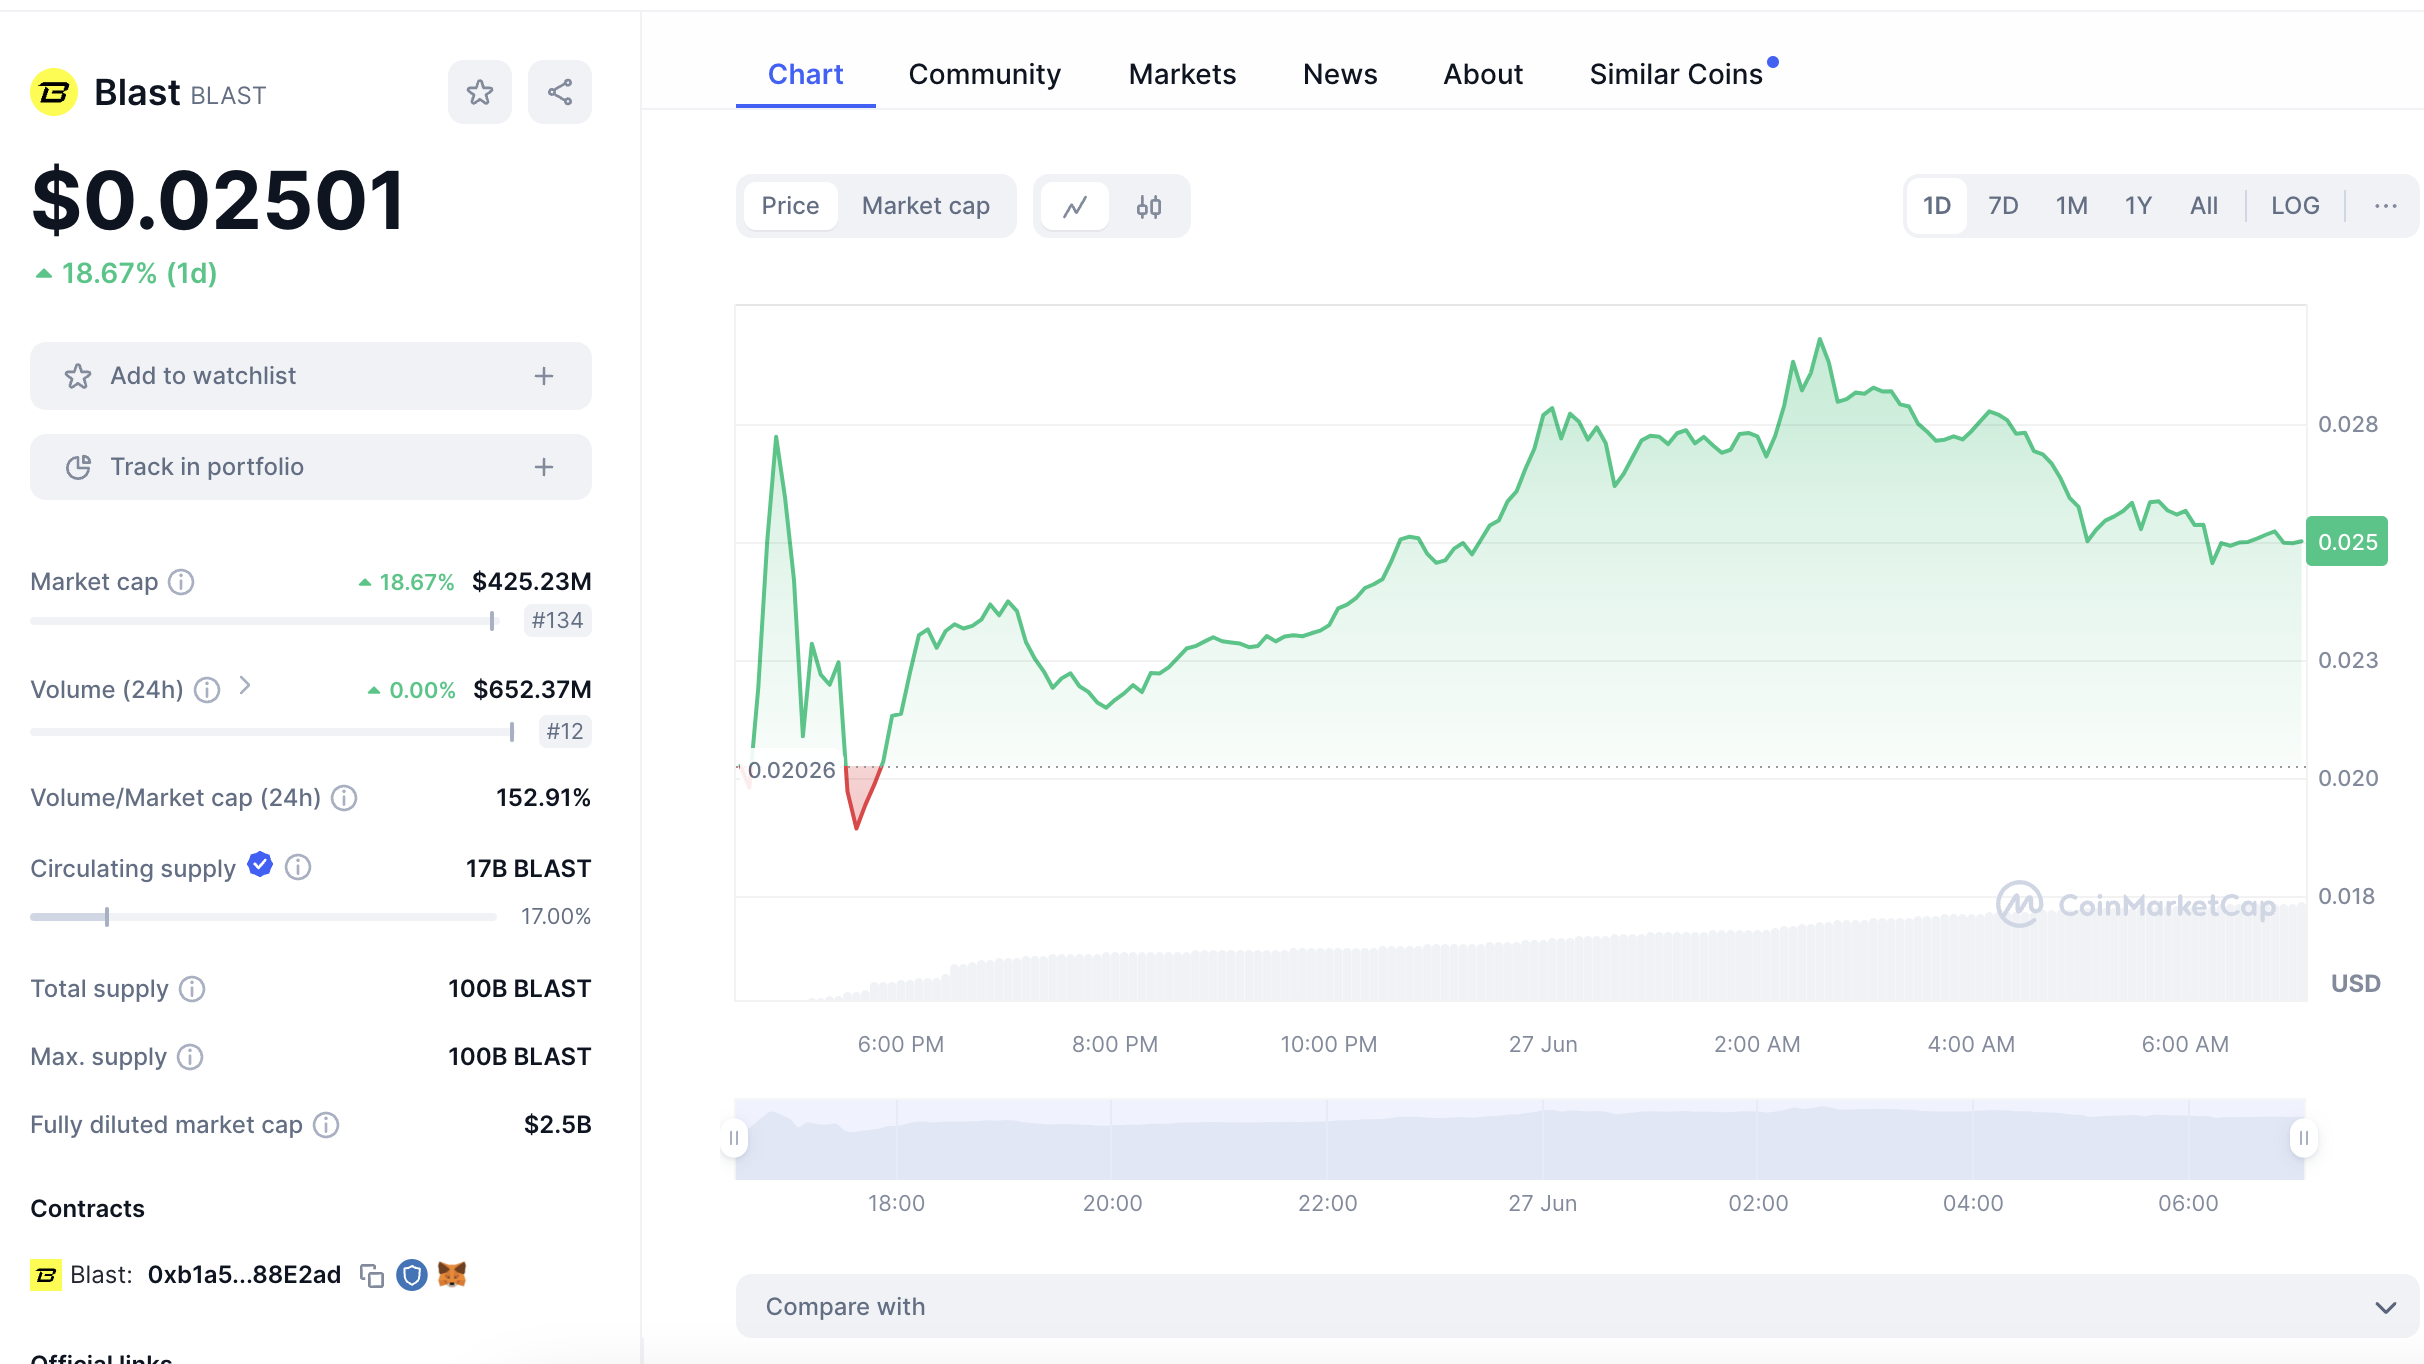Open the Chart tab
The height and width of the screenshot is (1364, 2424).
[805, 74]
